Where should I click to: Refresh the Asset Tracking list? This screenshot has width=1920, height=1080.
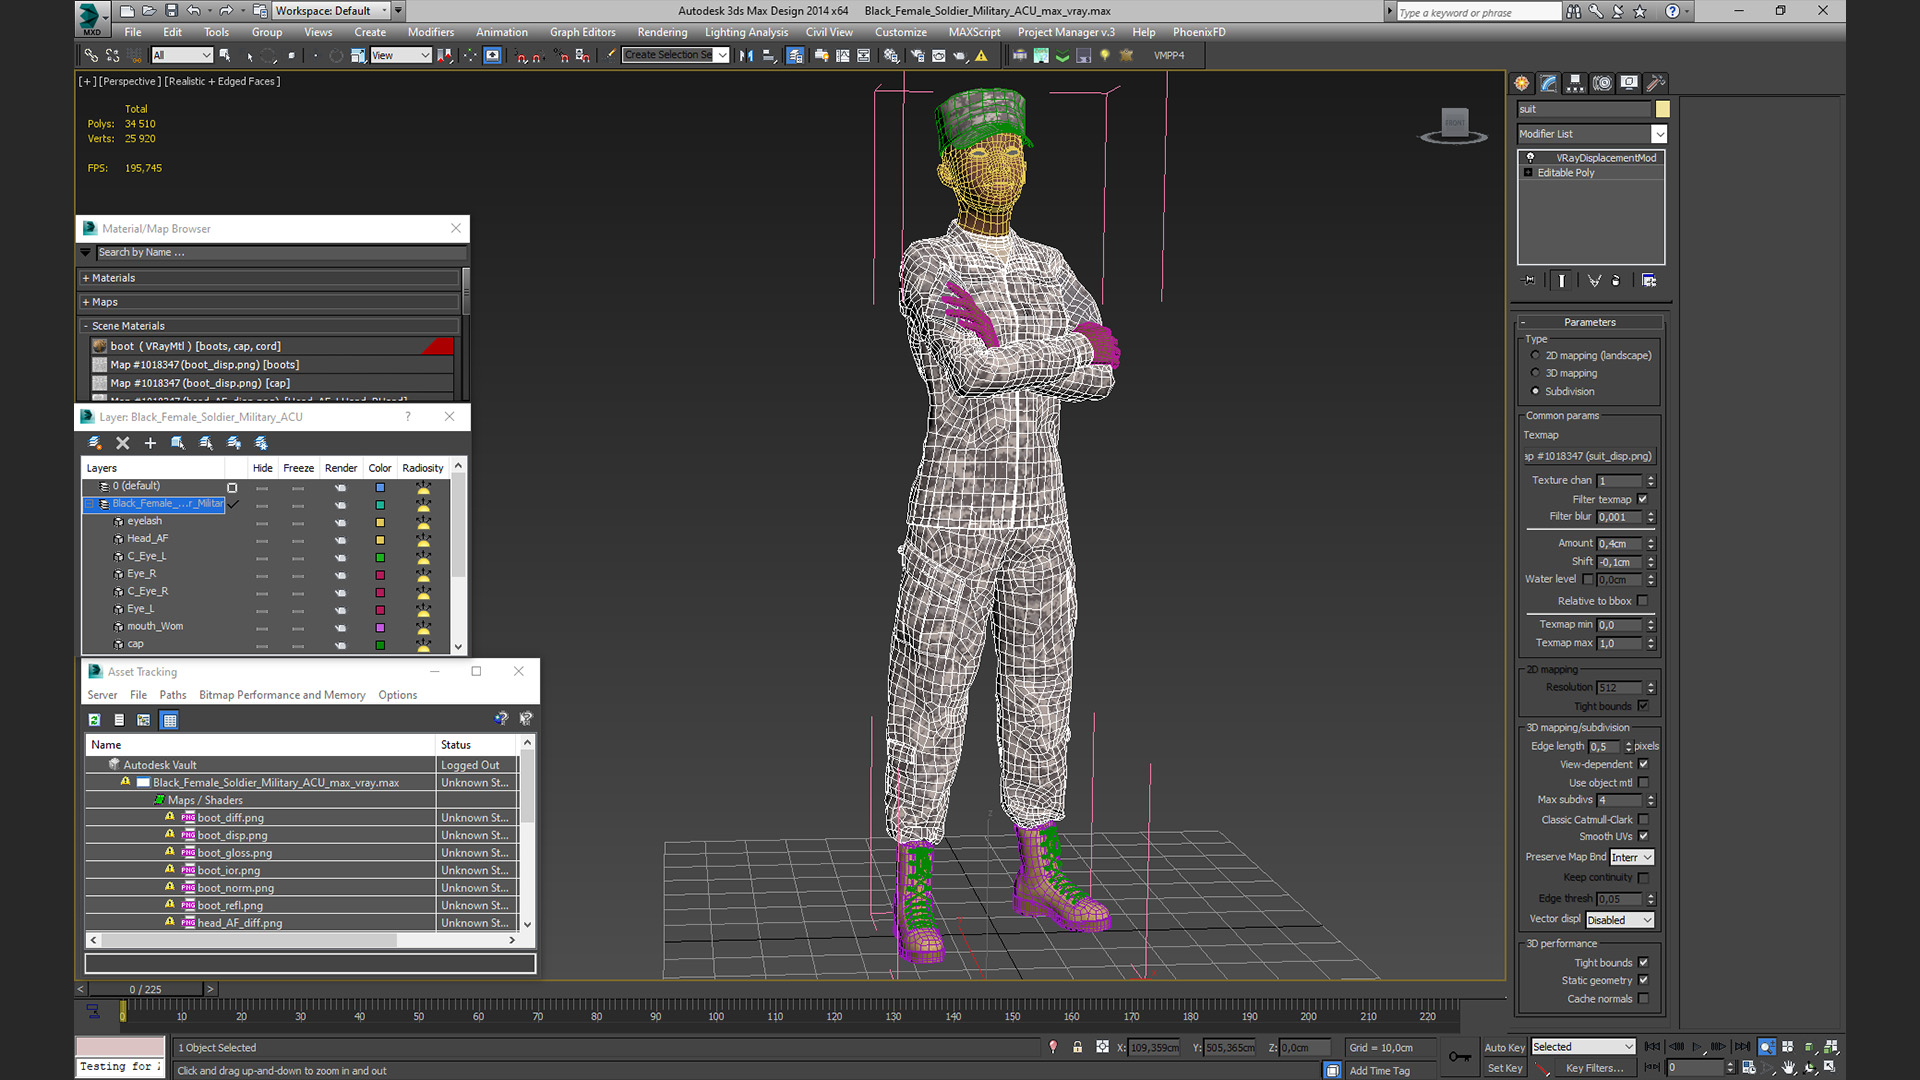(94, 720)
